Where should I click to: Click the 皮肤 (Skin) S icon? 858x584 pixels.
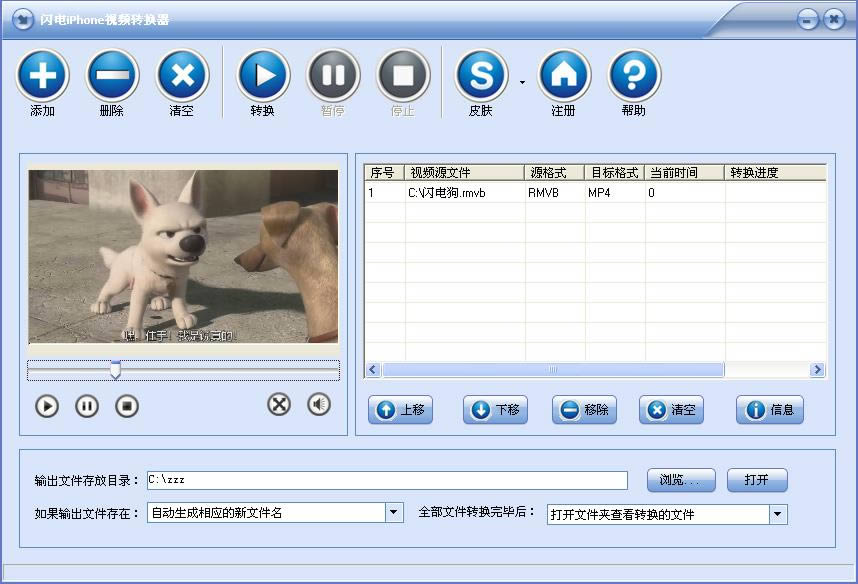tap(482, 76)
